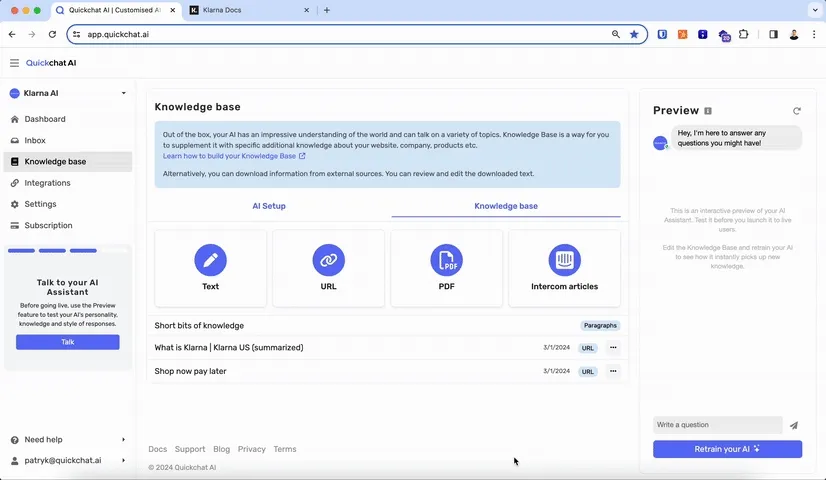Click the info icon next to Preview
This screenshot has width=826, height=480.
tap(708, 111)
